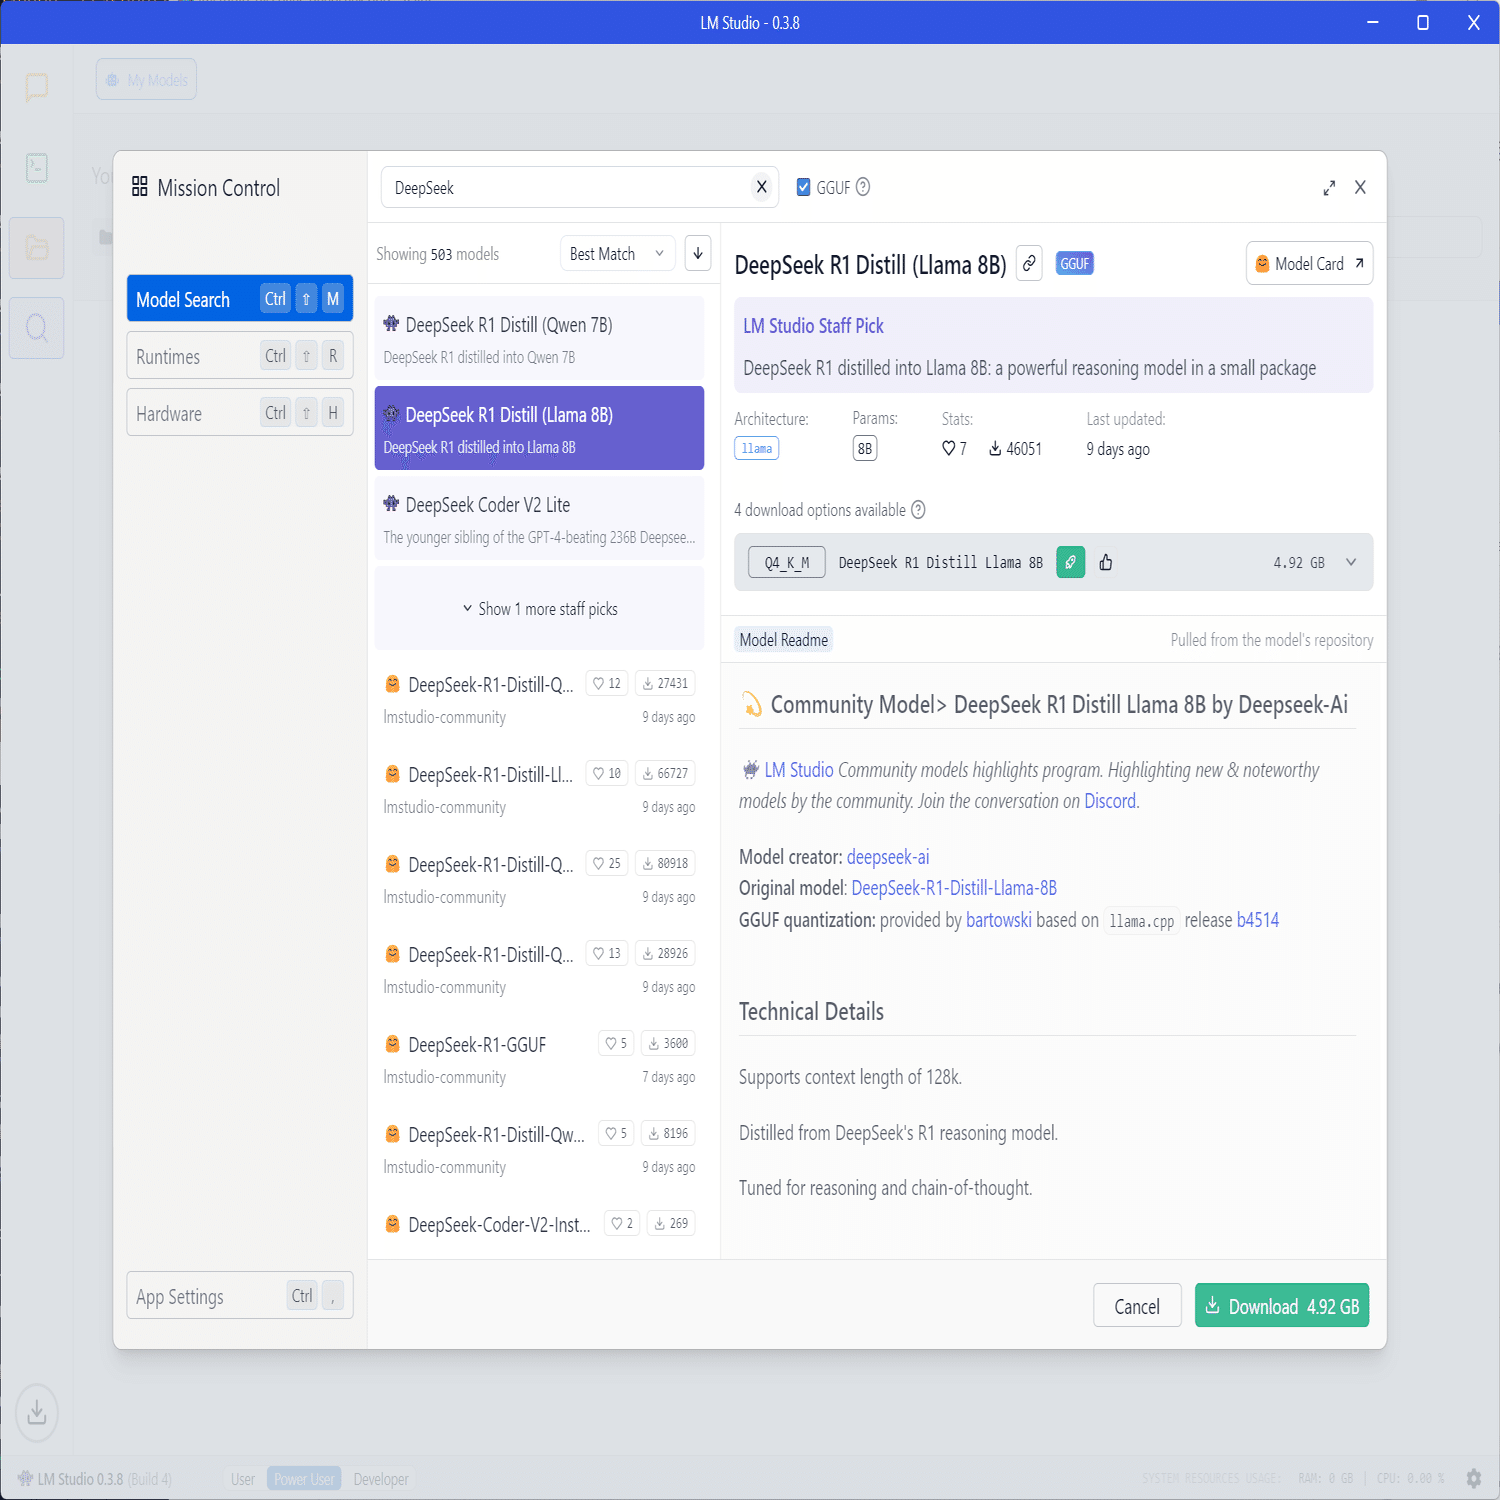This screenshot has height=1500, width=1500.
Task: Cancel the model download dialog
Action: 1137,1306
